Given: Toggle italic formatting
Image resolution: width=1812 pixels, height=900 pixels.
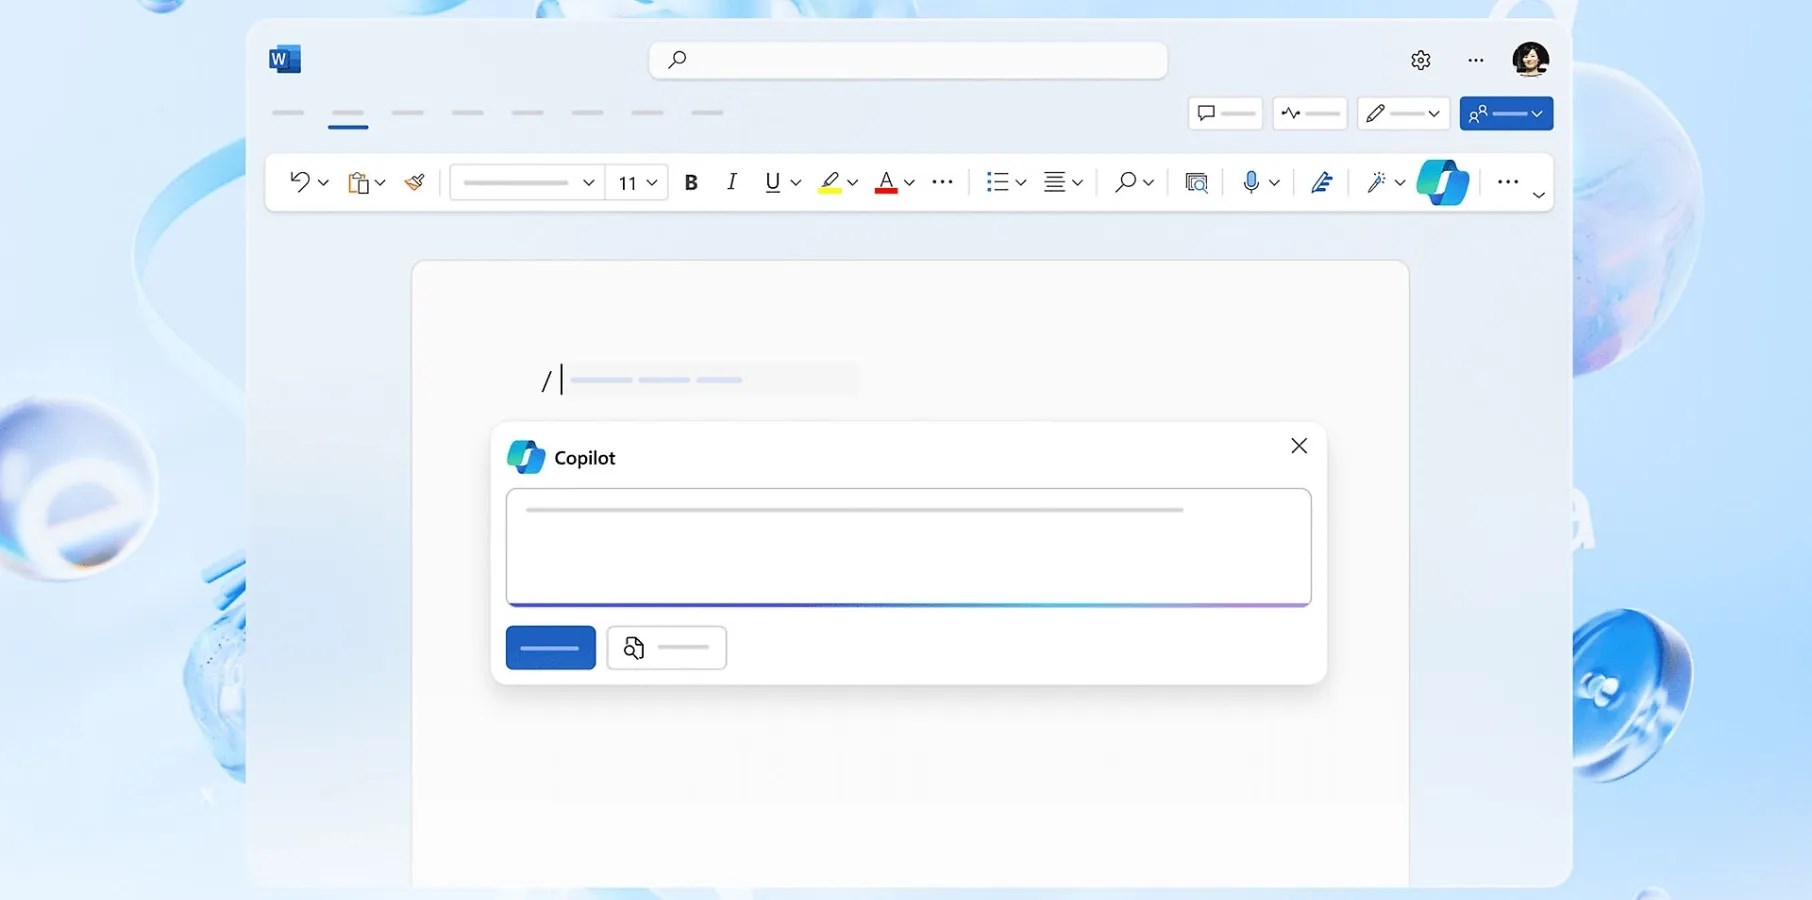Looking at the screenshot, I should [x=731, y=182].
